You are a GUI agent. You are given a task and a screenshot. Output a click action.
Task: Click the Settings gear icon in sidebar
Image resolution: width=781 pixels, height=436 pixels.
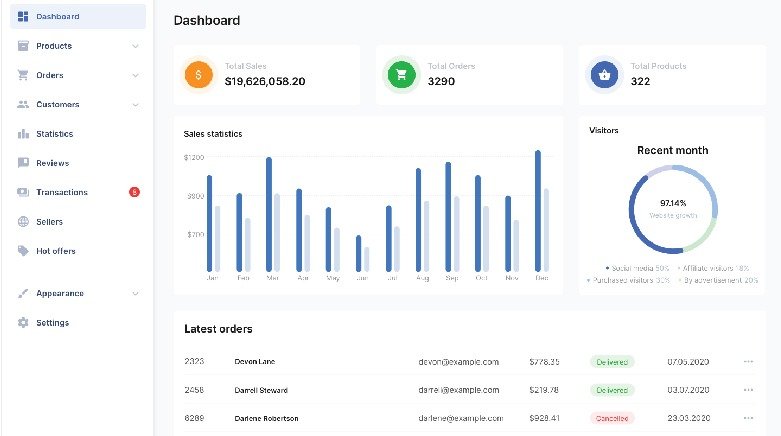pos(23,323)
